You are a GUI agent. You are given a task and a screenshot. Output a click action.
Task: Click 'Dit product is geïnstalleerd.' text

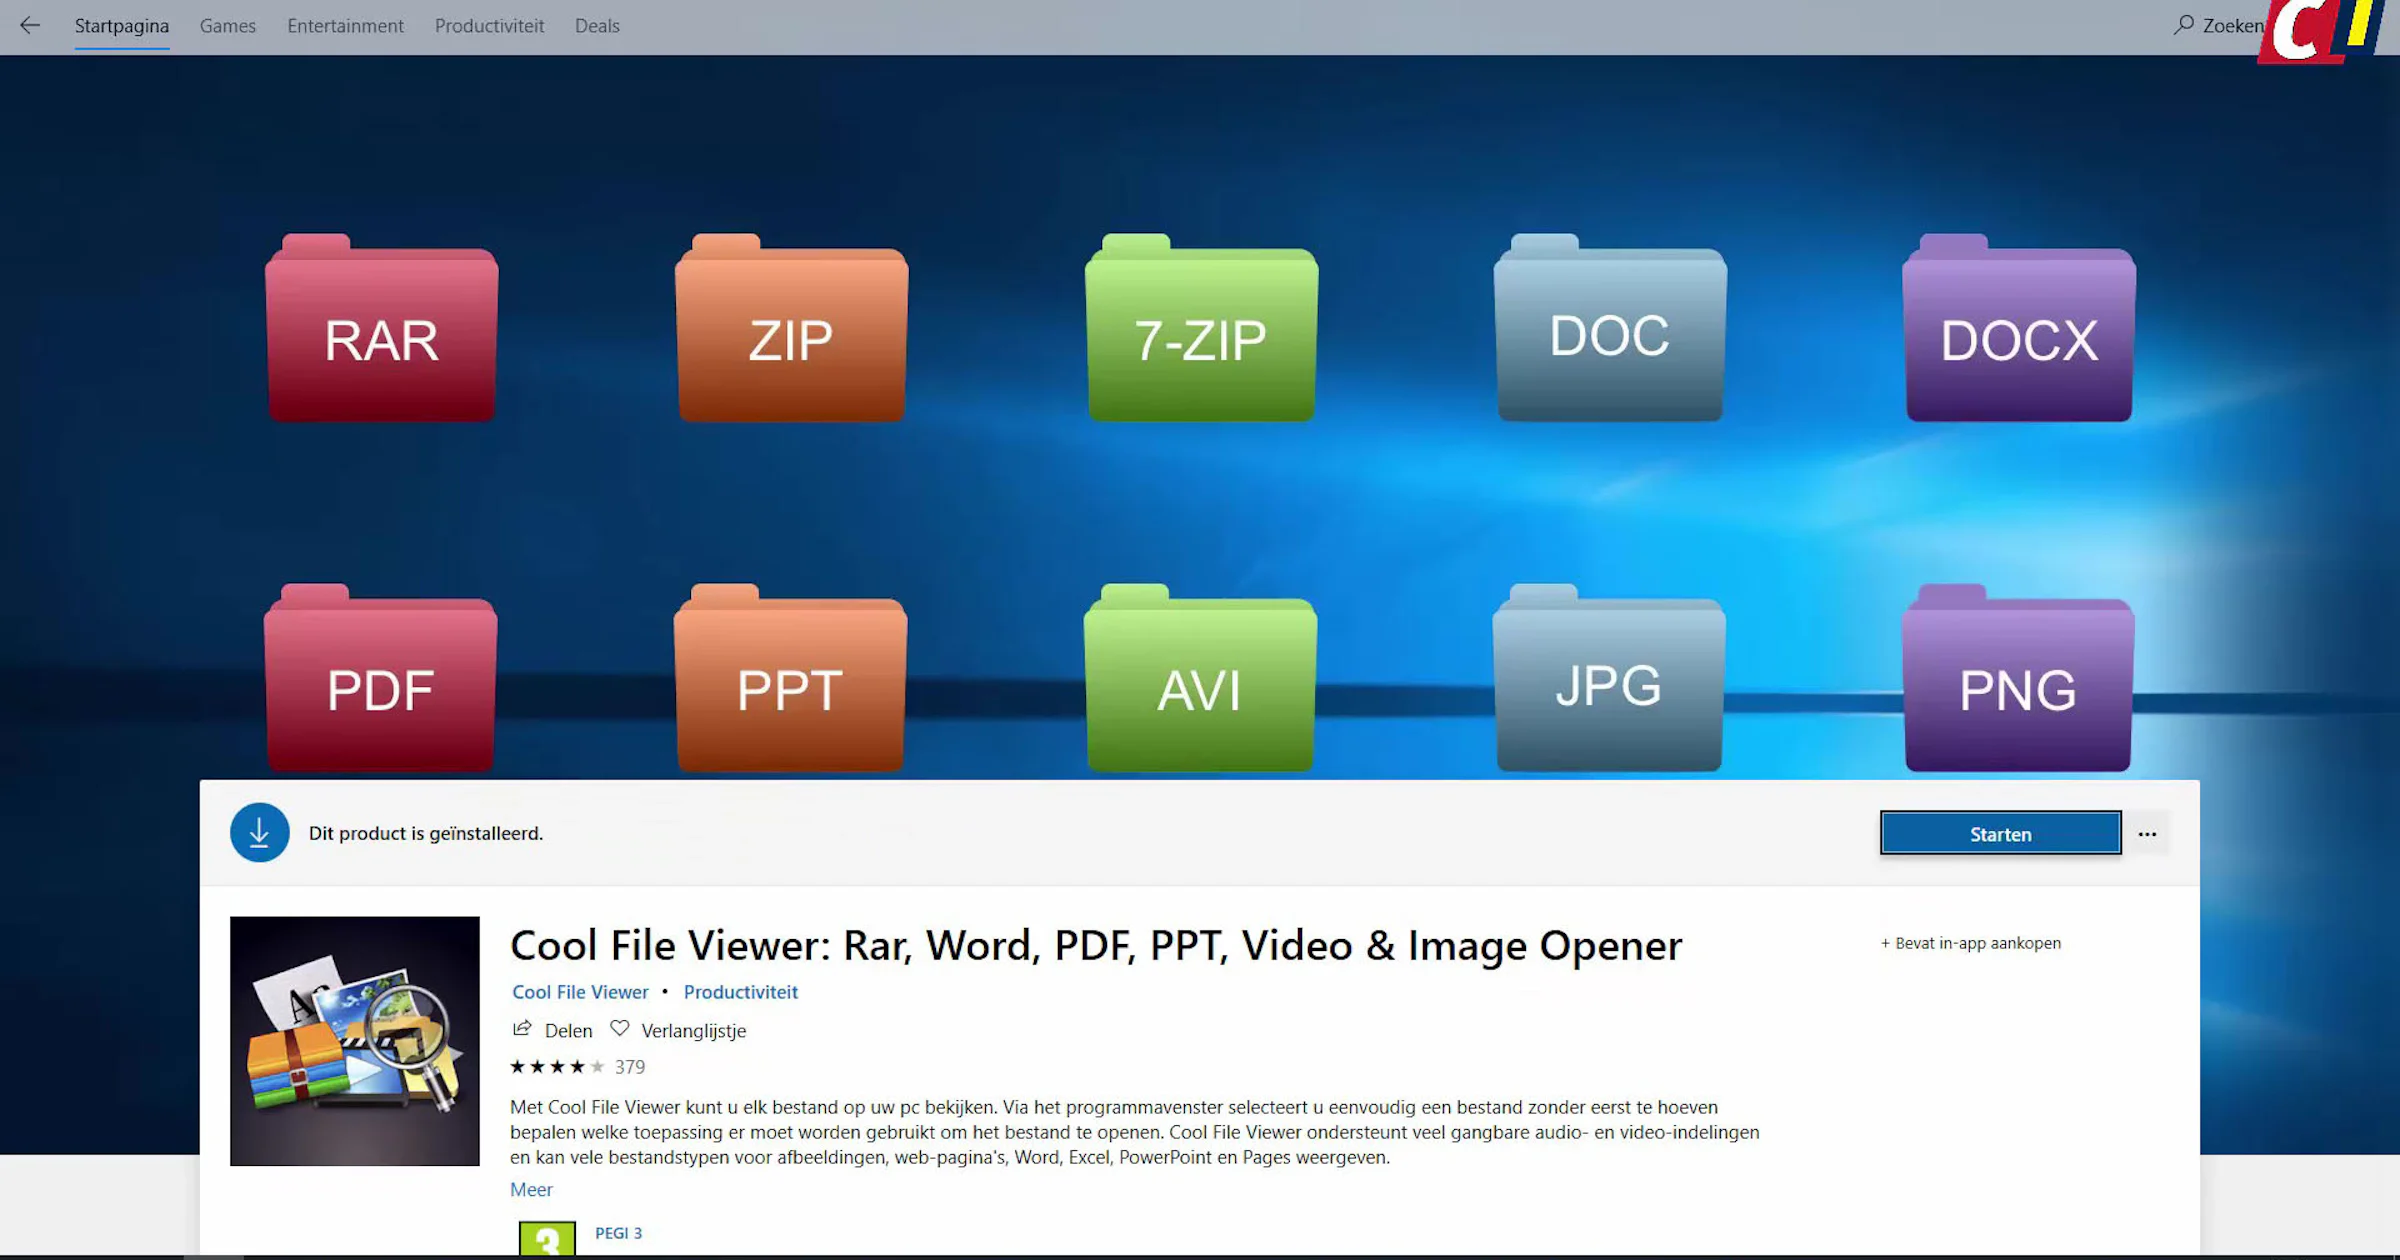point(426,833)
